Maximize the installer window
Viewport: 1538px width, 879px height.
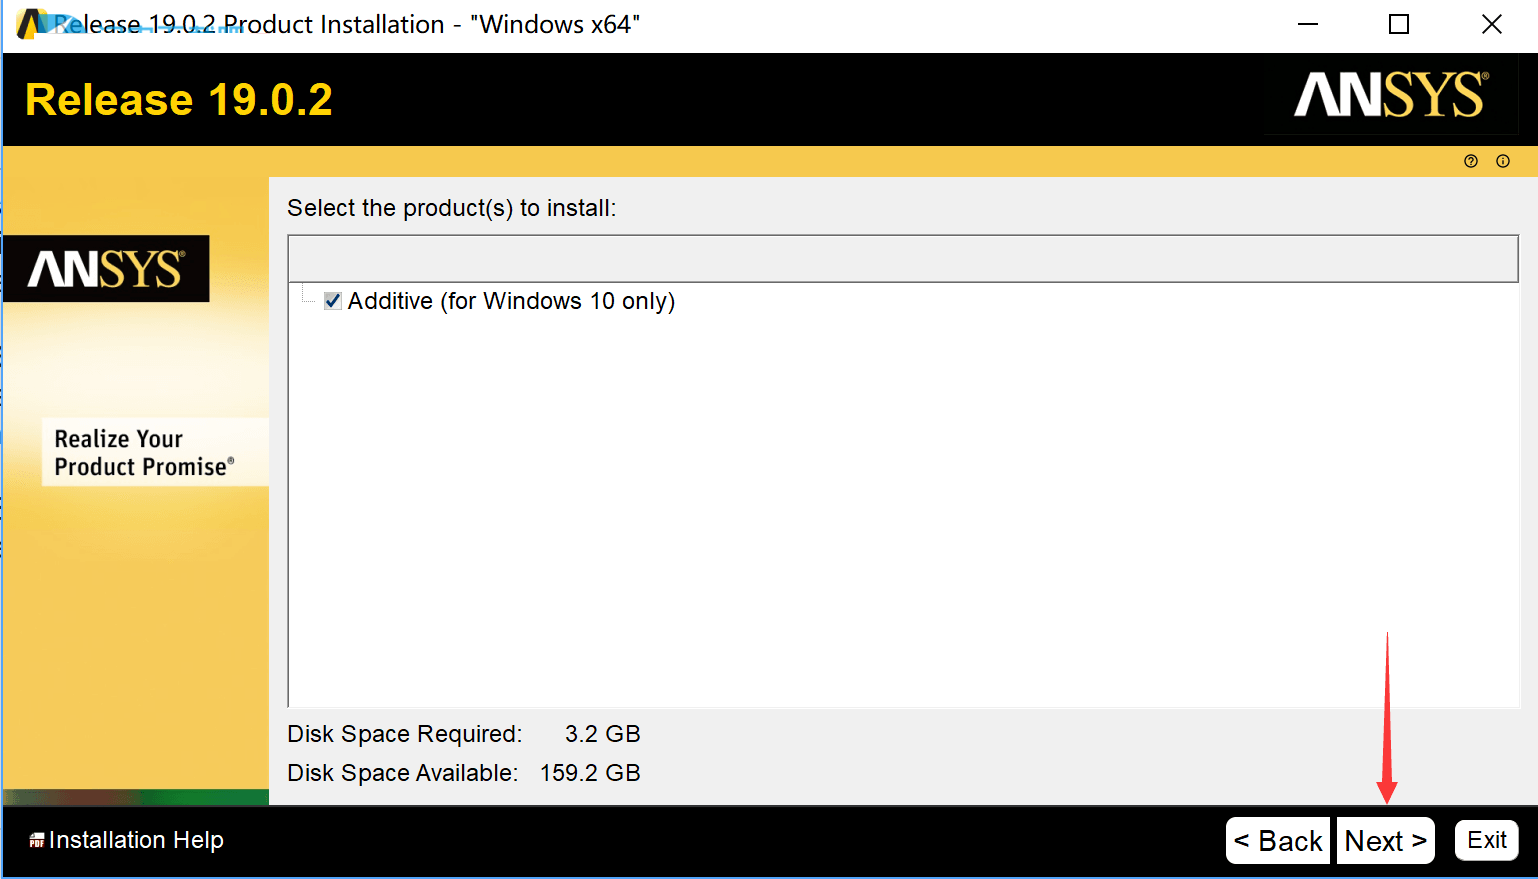tap(1399, 24)
